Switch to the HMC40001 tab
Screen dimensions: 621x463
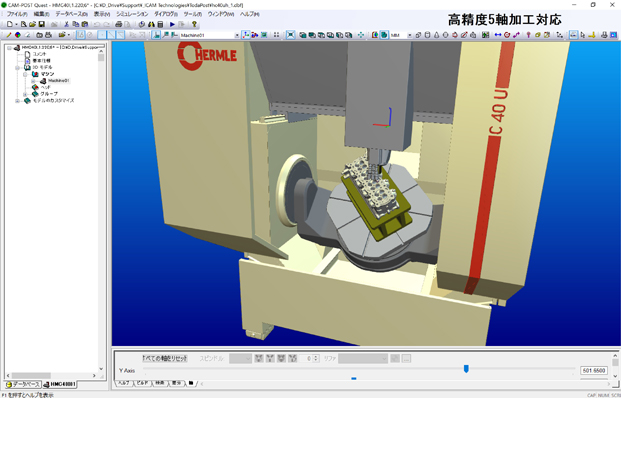pos(59,384)
